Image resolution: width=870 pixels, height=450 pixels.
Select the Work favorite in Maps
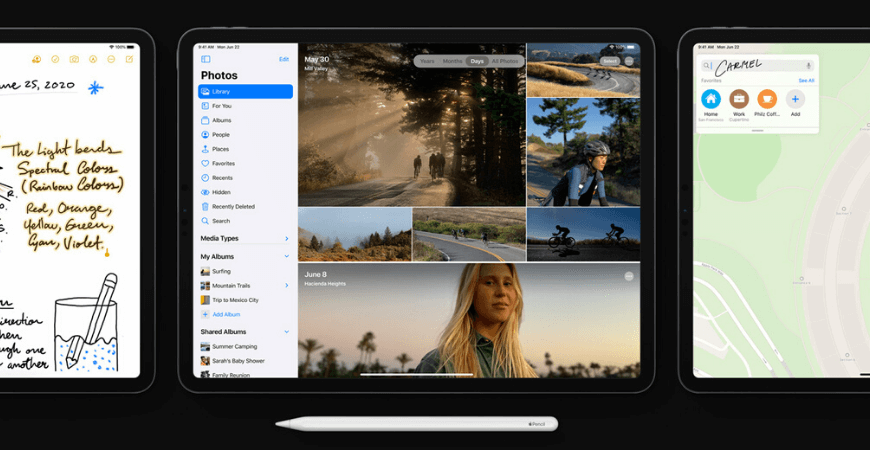click(739, 99)
